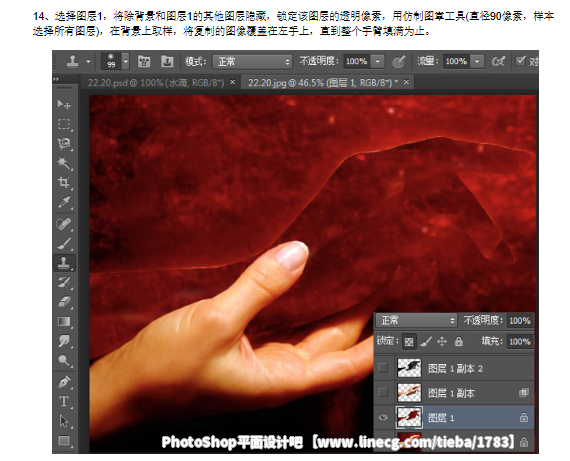
Task: Open the tool preset picker arrow
Action: click(88, 61)
